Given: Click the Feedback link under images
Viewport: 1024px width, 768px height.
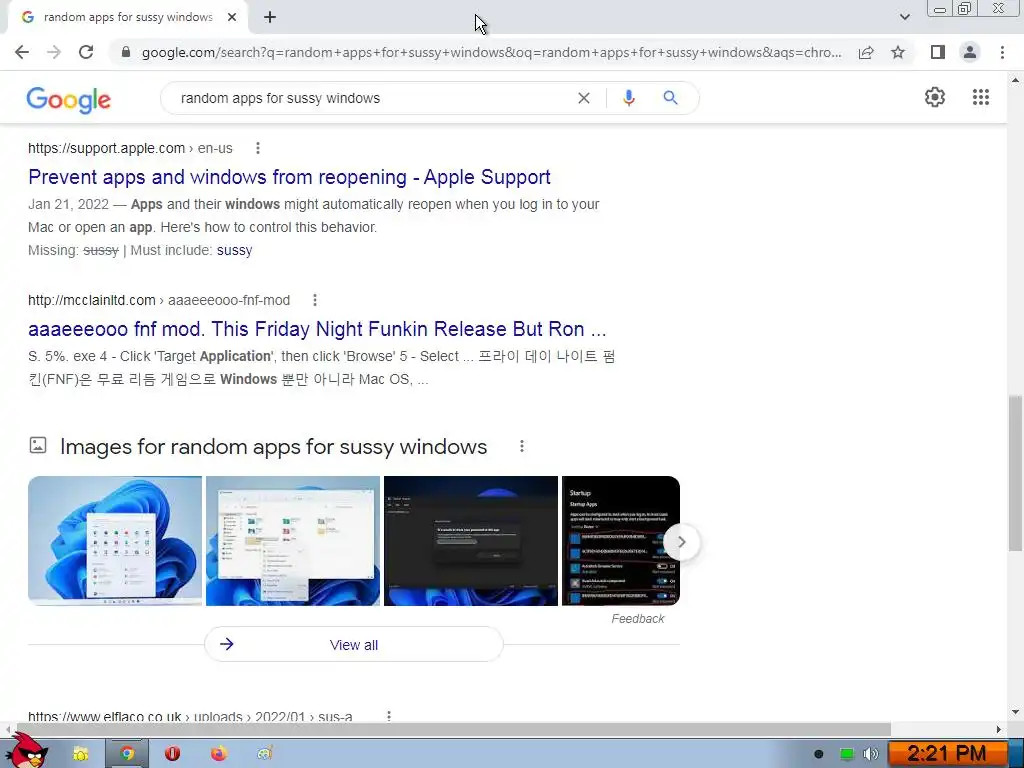Looking at the screenshot, I should (637, 618).
